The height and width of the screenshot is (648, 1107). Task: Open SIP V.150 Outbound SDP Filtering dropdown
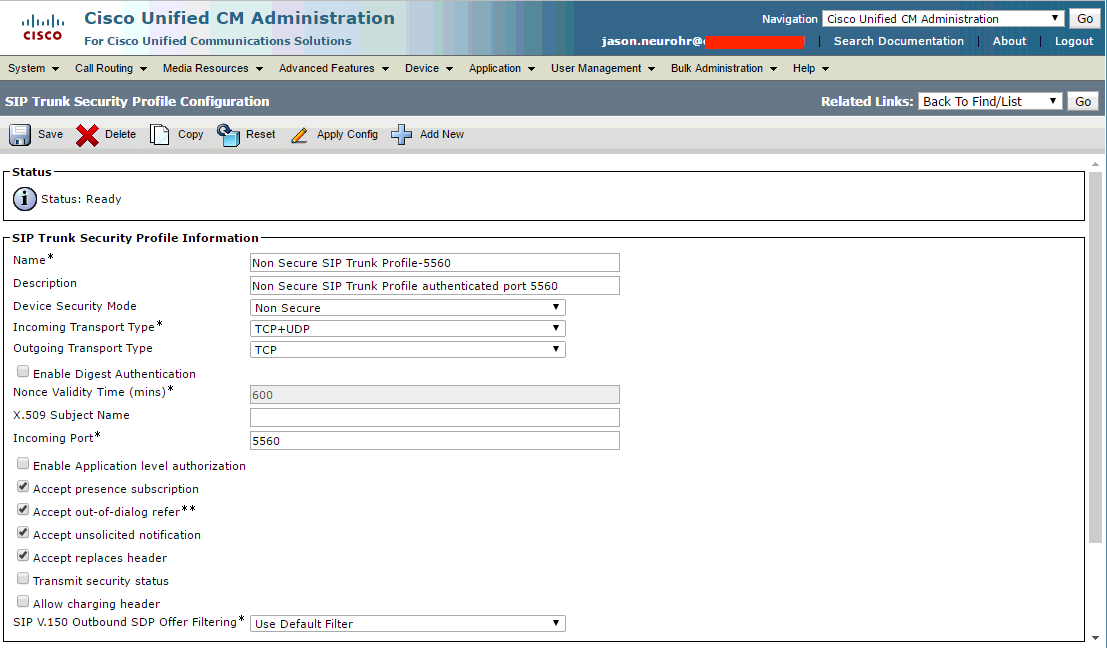(x=407, y=623)
